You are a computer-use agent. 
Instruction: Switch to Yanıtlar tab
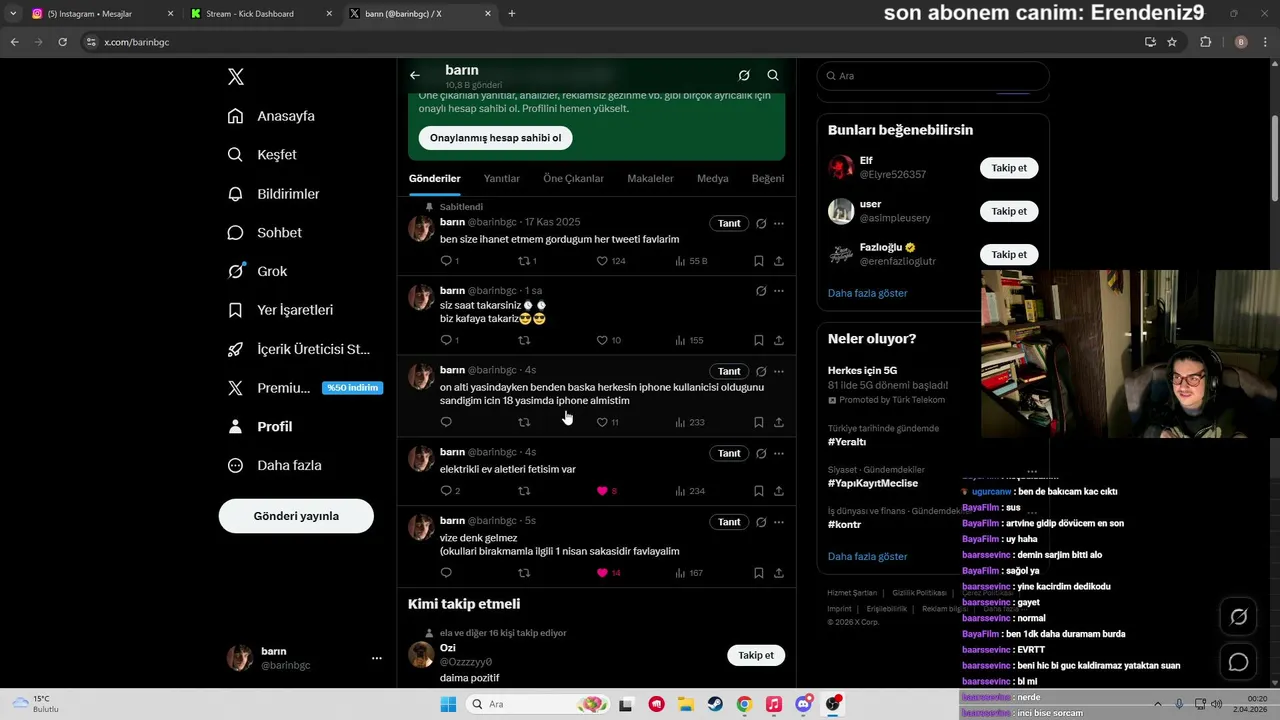click(502, 179)
